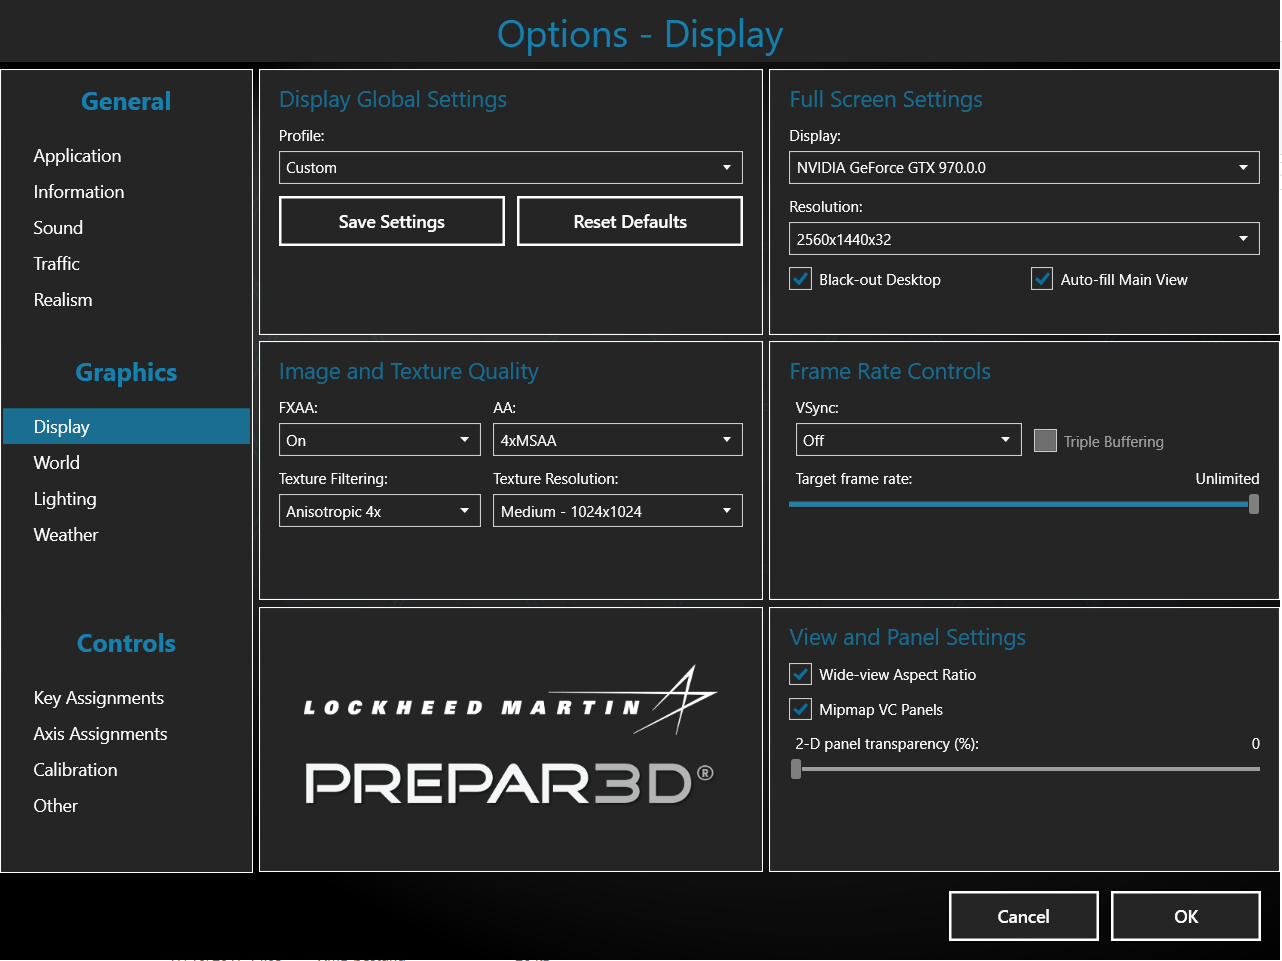Click the 2-D panel transparency slider handle
The height and width of the screenshot is (961, 1282).
[x=796, y=769]
